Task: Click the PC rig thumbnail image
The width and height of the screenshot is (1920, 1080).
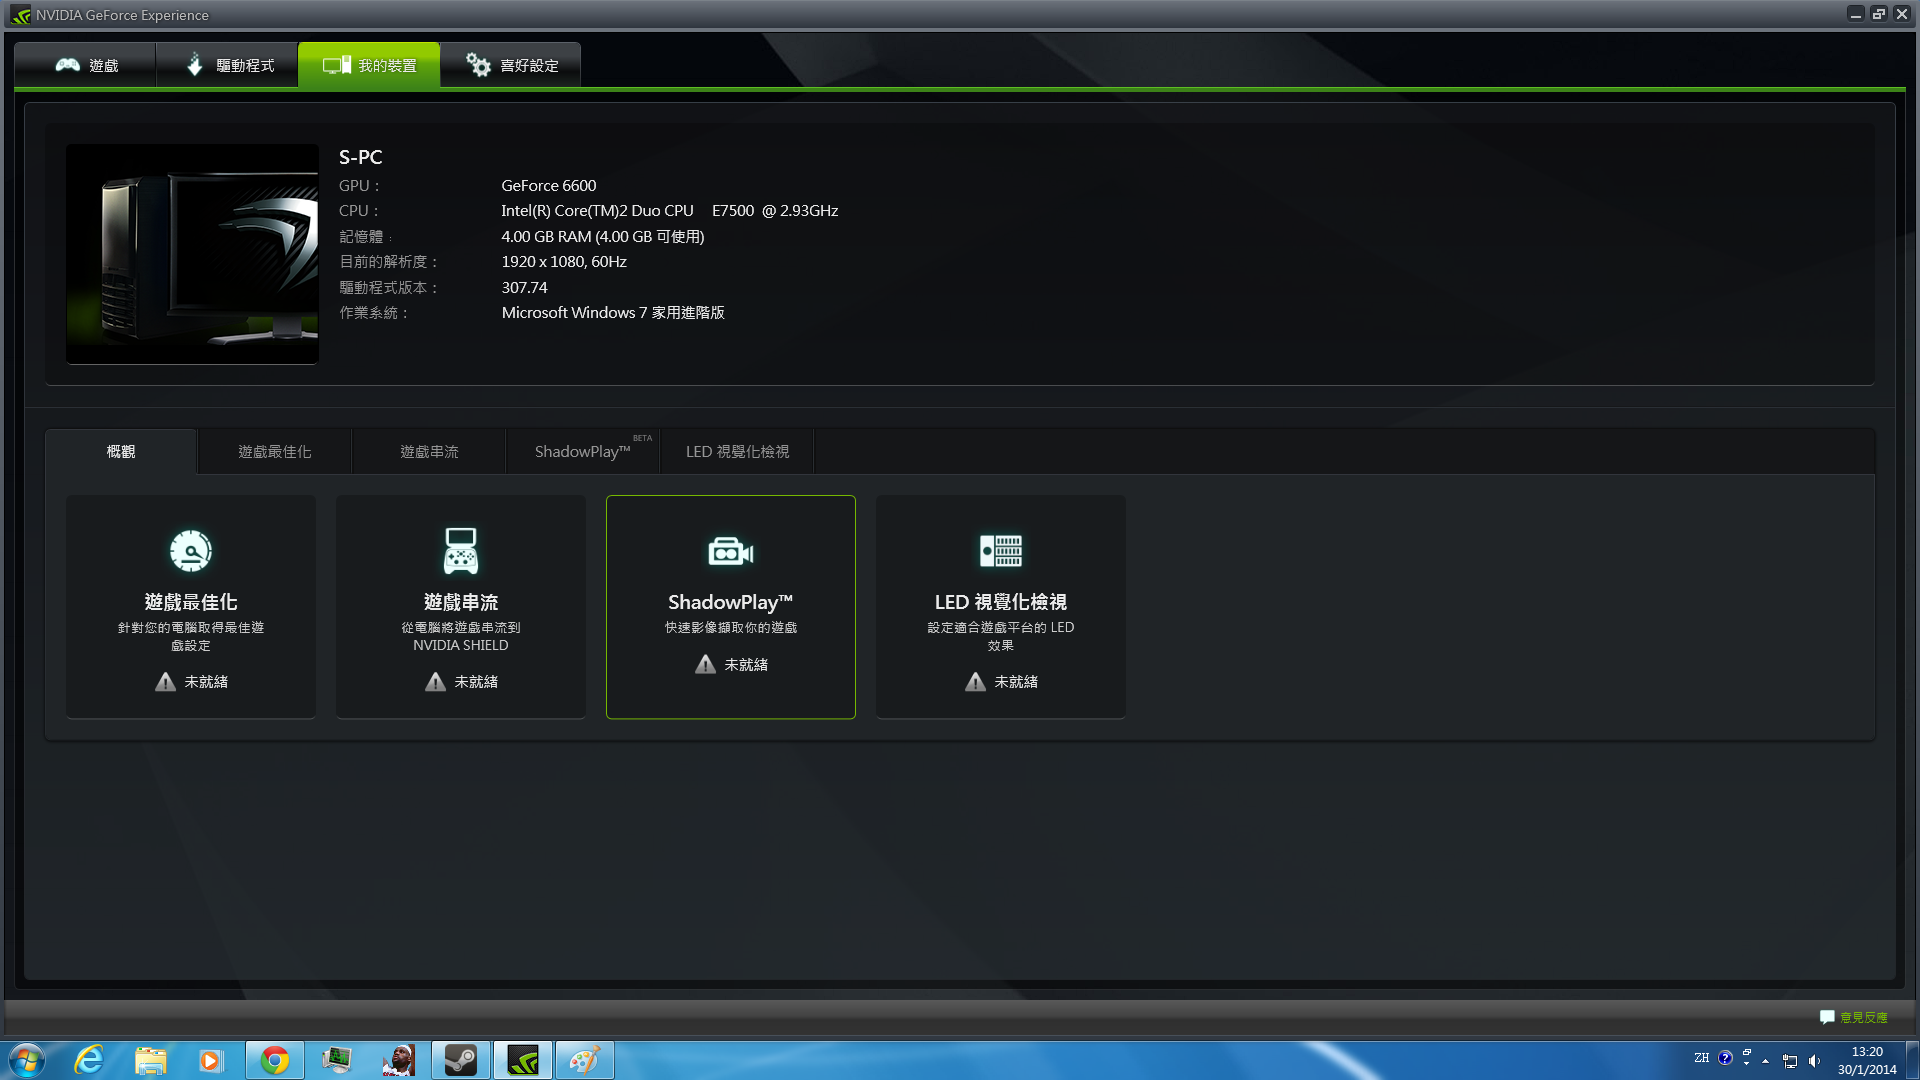Action: 192,254
